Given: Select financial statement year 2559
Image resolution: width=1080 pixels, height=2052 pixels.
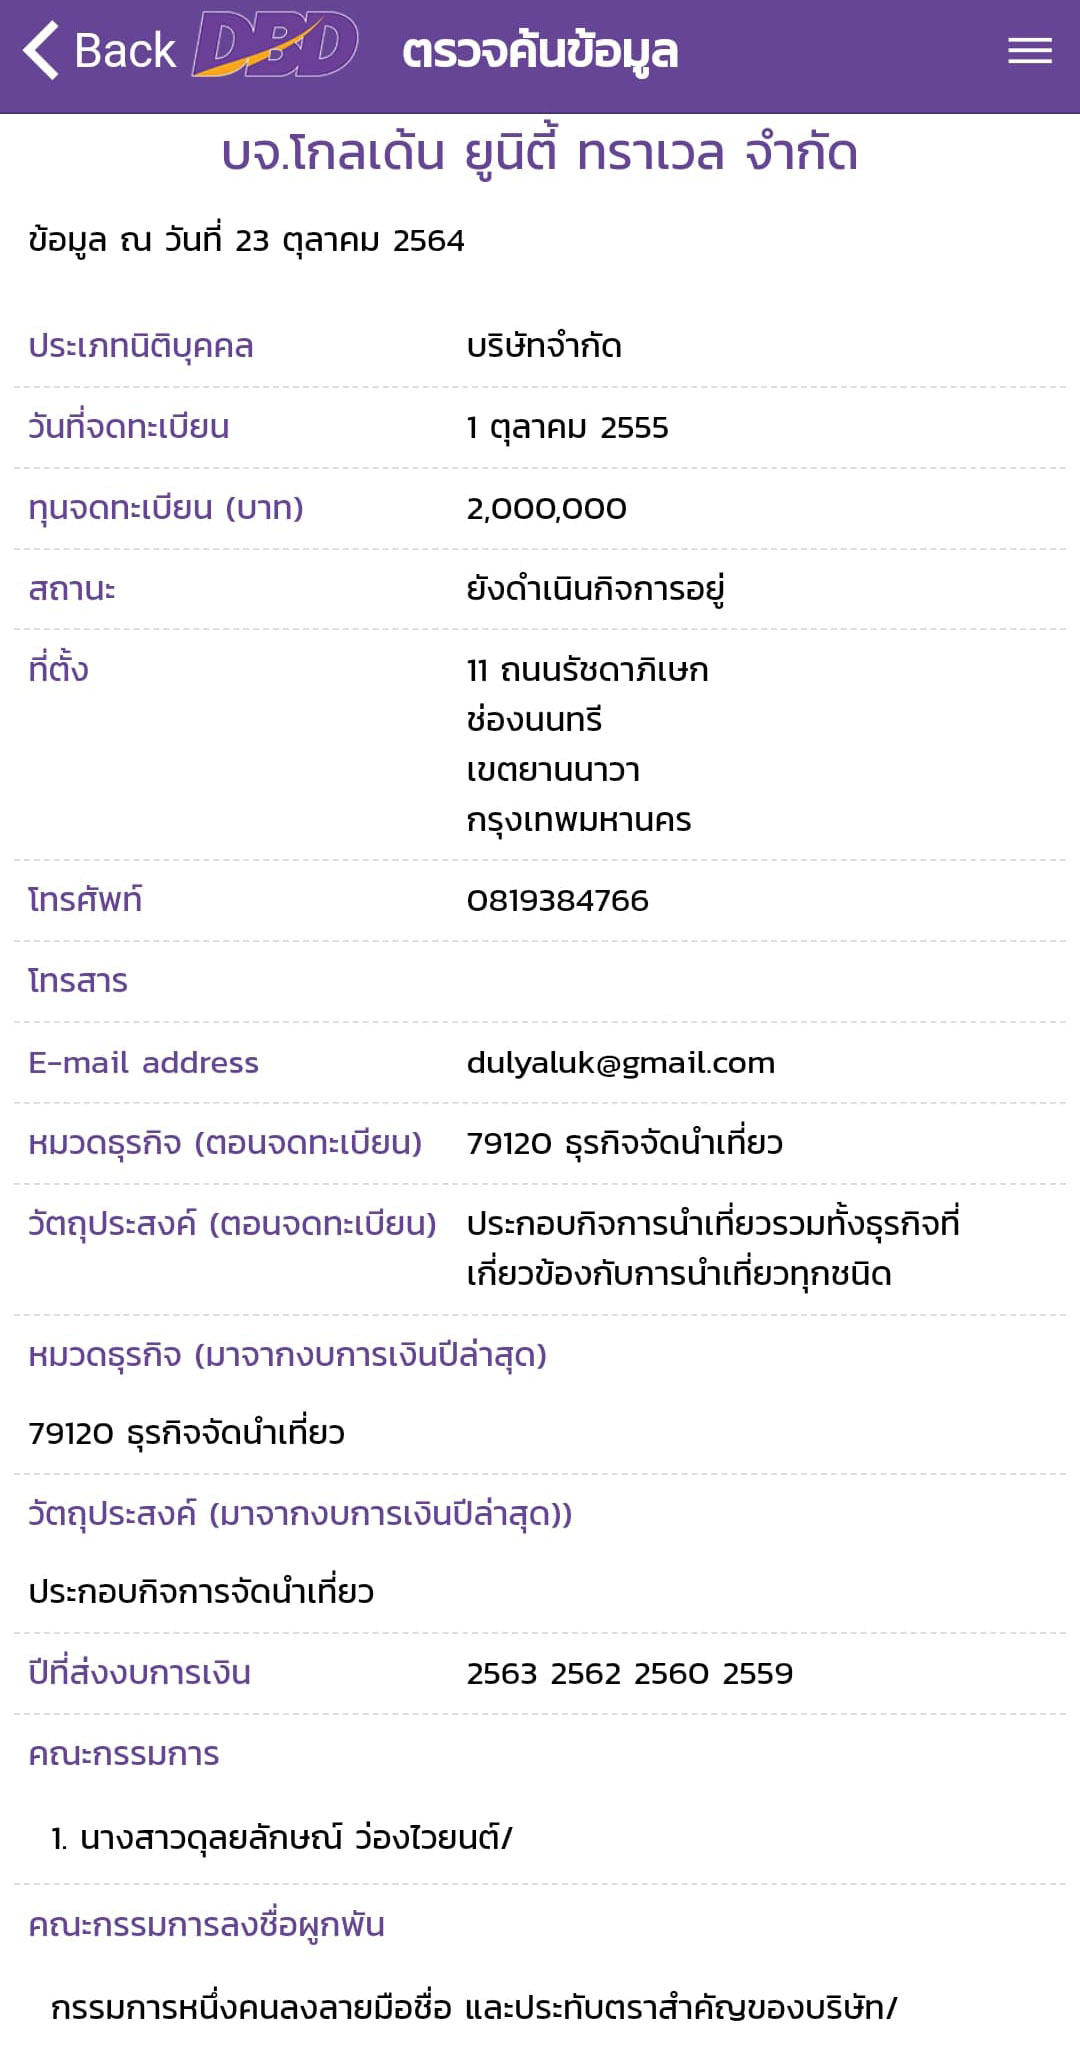Looking at the screenshot, I should coord(757,1674).
